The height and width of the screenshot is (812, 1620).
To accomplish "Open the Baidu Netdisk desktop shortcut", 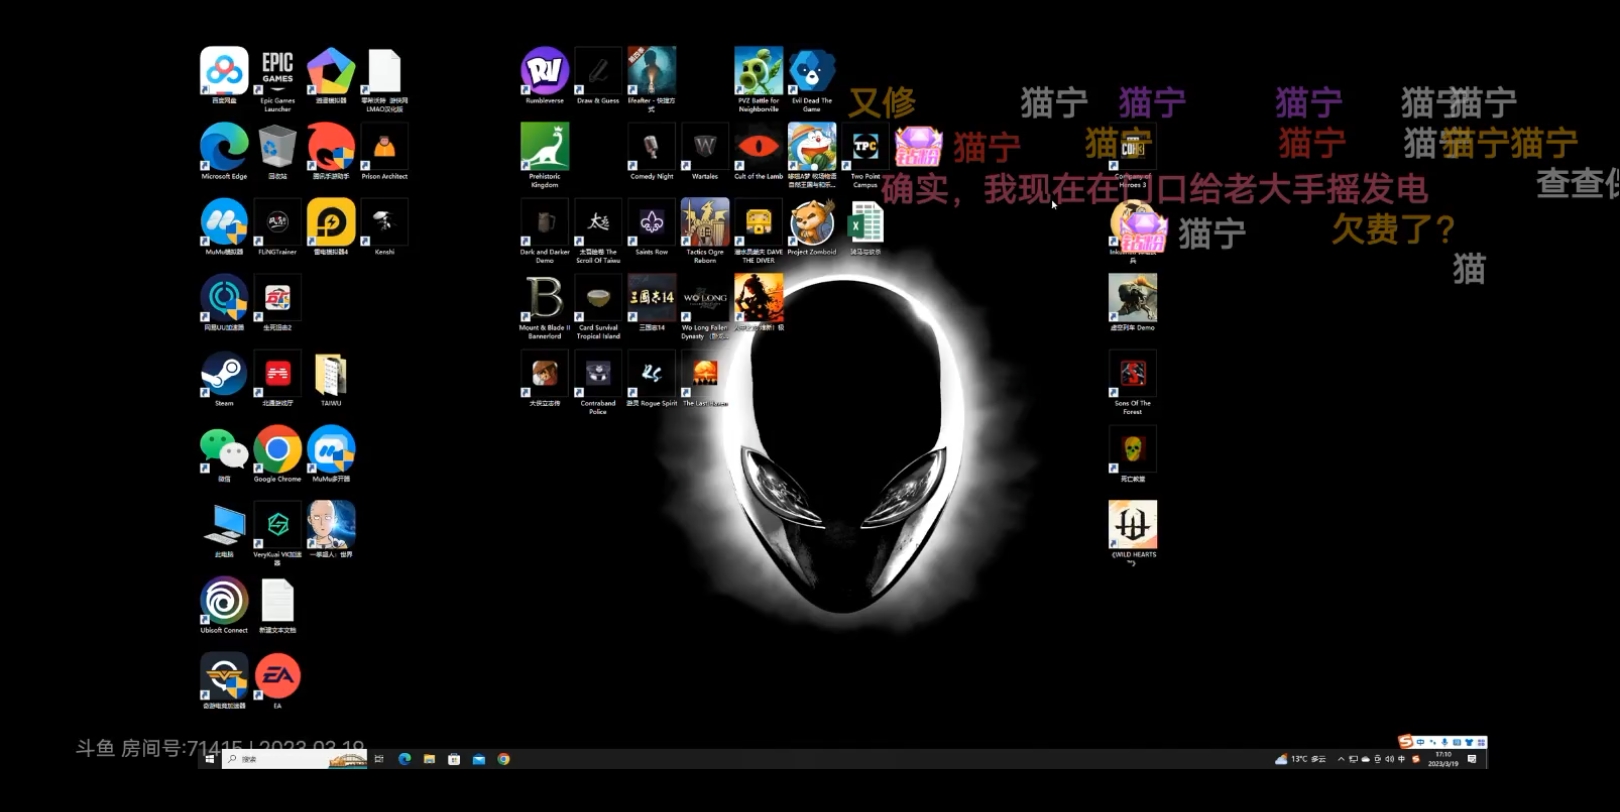I will (x=224, y=75).
